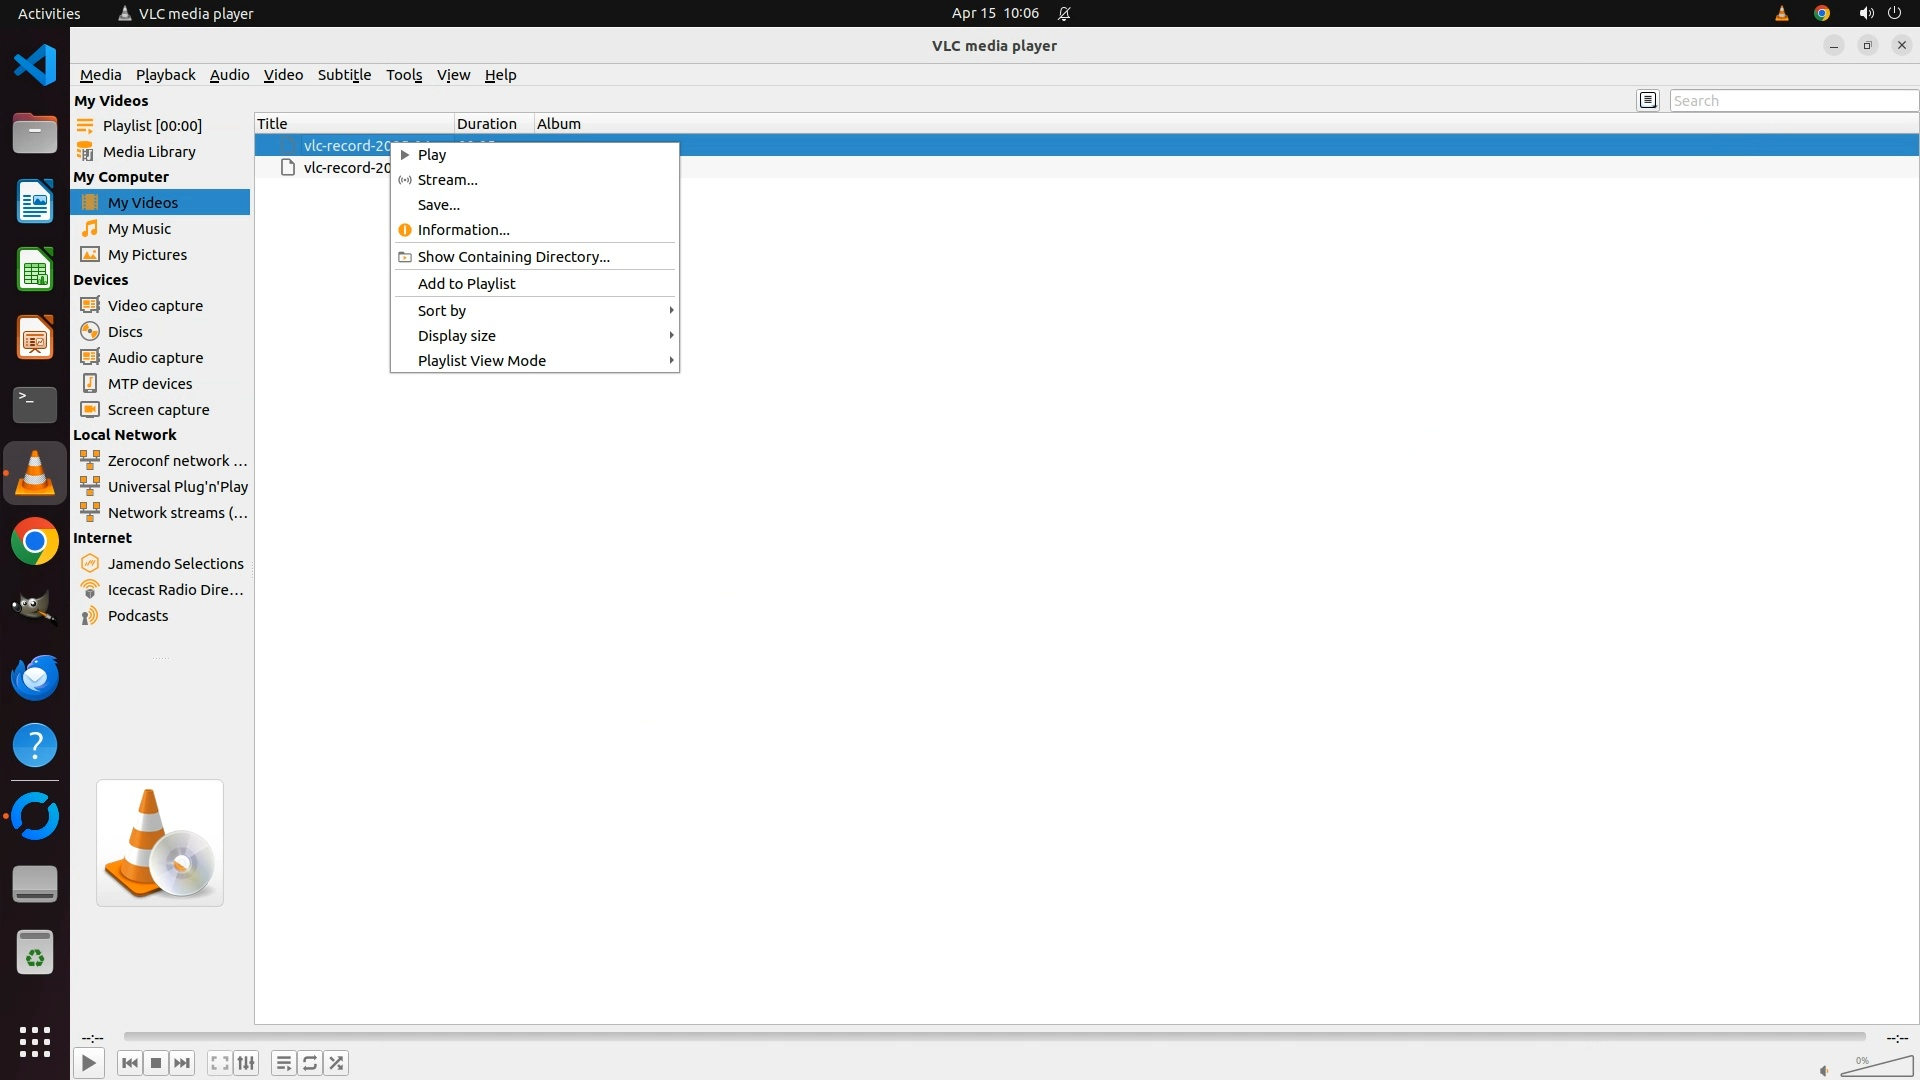Open extended settings equalizer icon
Viewport: 1920px width, 1080px height.
[246, 1063]
